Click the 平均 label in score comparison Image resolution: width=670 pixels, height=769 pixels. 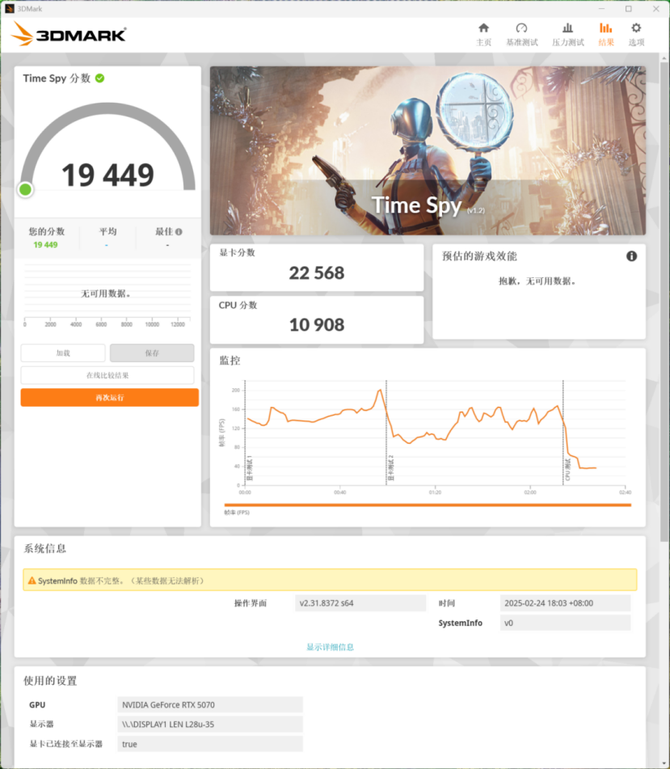tap(108, 231)
